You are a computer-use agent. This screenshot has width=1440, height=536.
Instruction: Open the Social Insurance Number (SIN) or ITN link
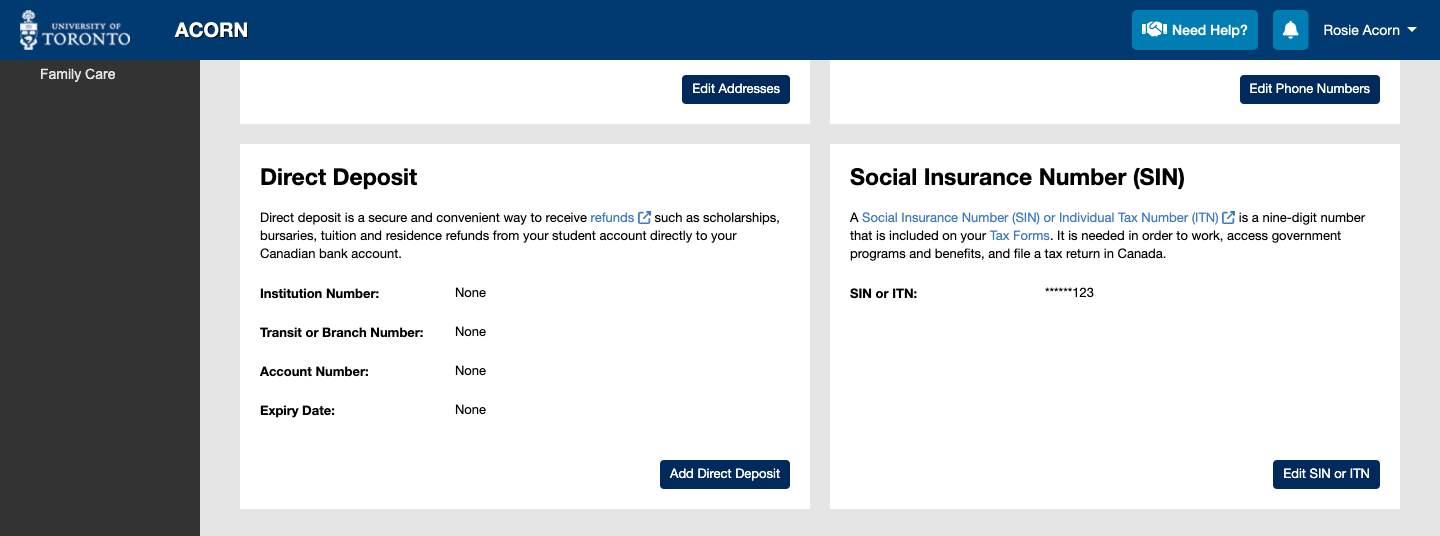point(1040,217)
